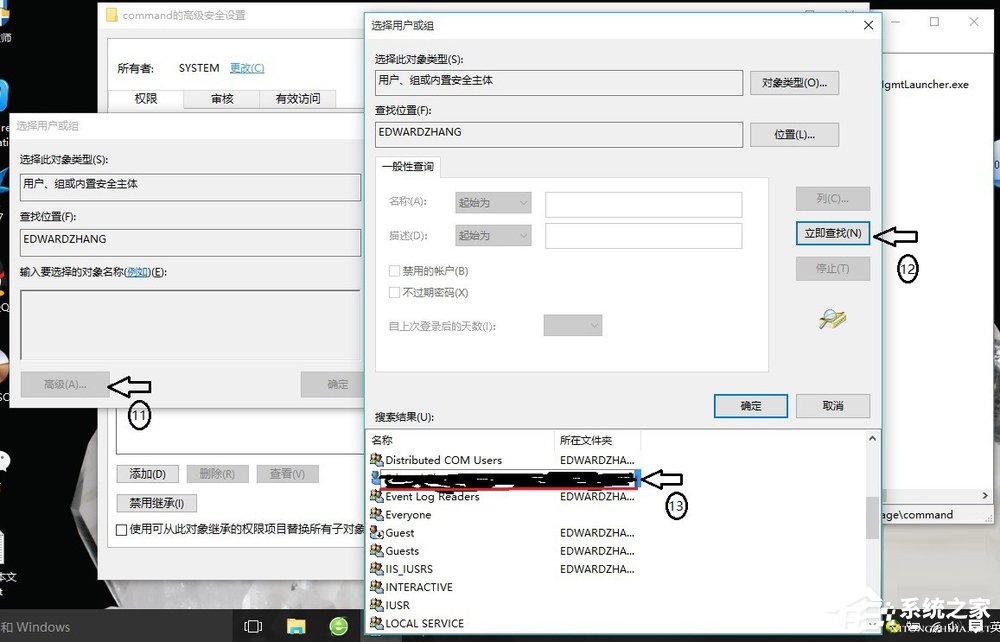
Task: Open File Explorer from the taskbar
Action: (x=295, y=624)
